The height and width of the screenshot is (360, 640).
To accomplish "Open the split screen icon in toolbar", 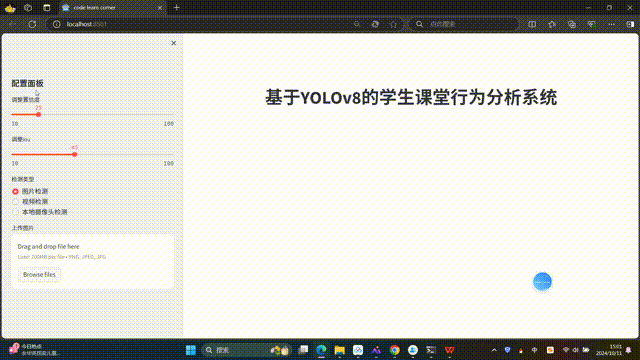I will (532, 24).
